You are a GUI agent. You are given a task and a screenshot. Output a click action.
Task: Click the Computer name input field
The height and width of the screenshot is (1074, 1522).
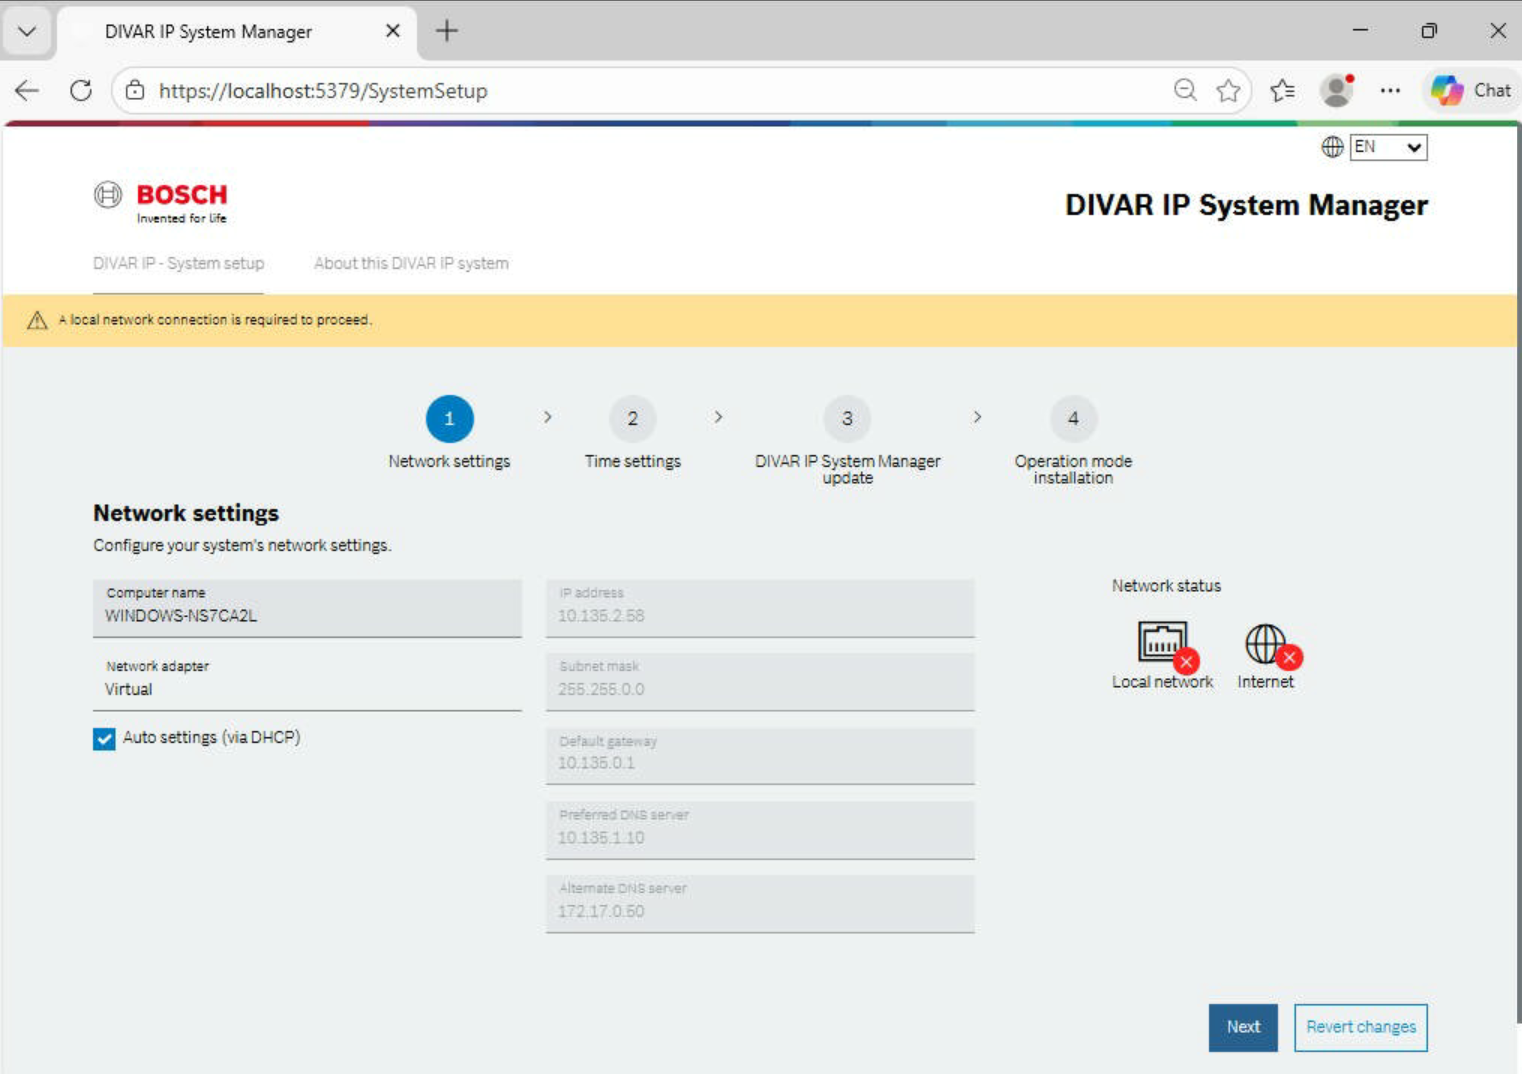point(307,609)
